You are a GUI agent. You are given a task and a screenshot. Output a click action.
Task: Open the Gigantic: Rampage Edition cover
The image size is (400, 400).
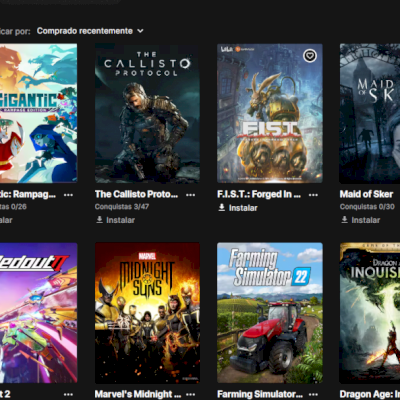(38, 113)
